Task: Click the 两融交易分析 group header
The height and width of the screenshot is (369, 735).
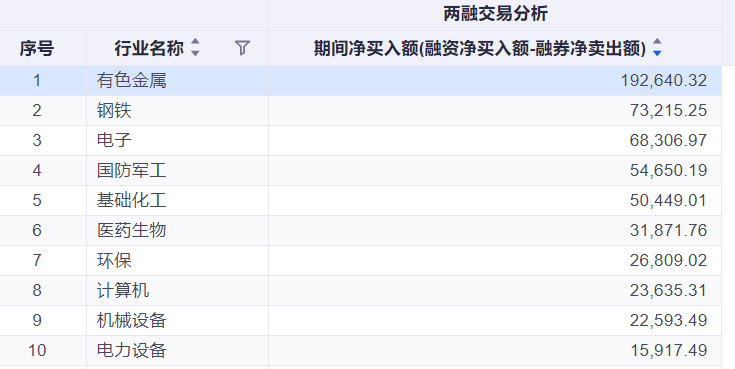Action: pyautogui.click(x=495, y=14)
